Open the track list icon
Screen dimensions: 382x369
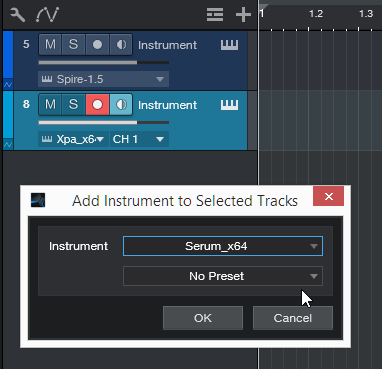(215, 15)
